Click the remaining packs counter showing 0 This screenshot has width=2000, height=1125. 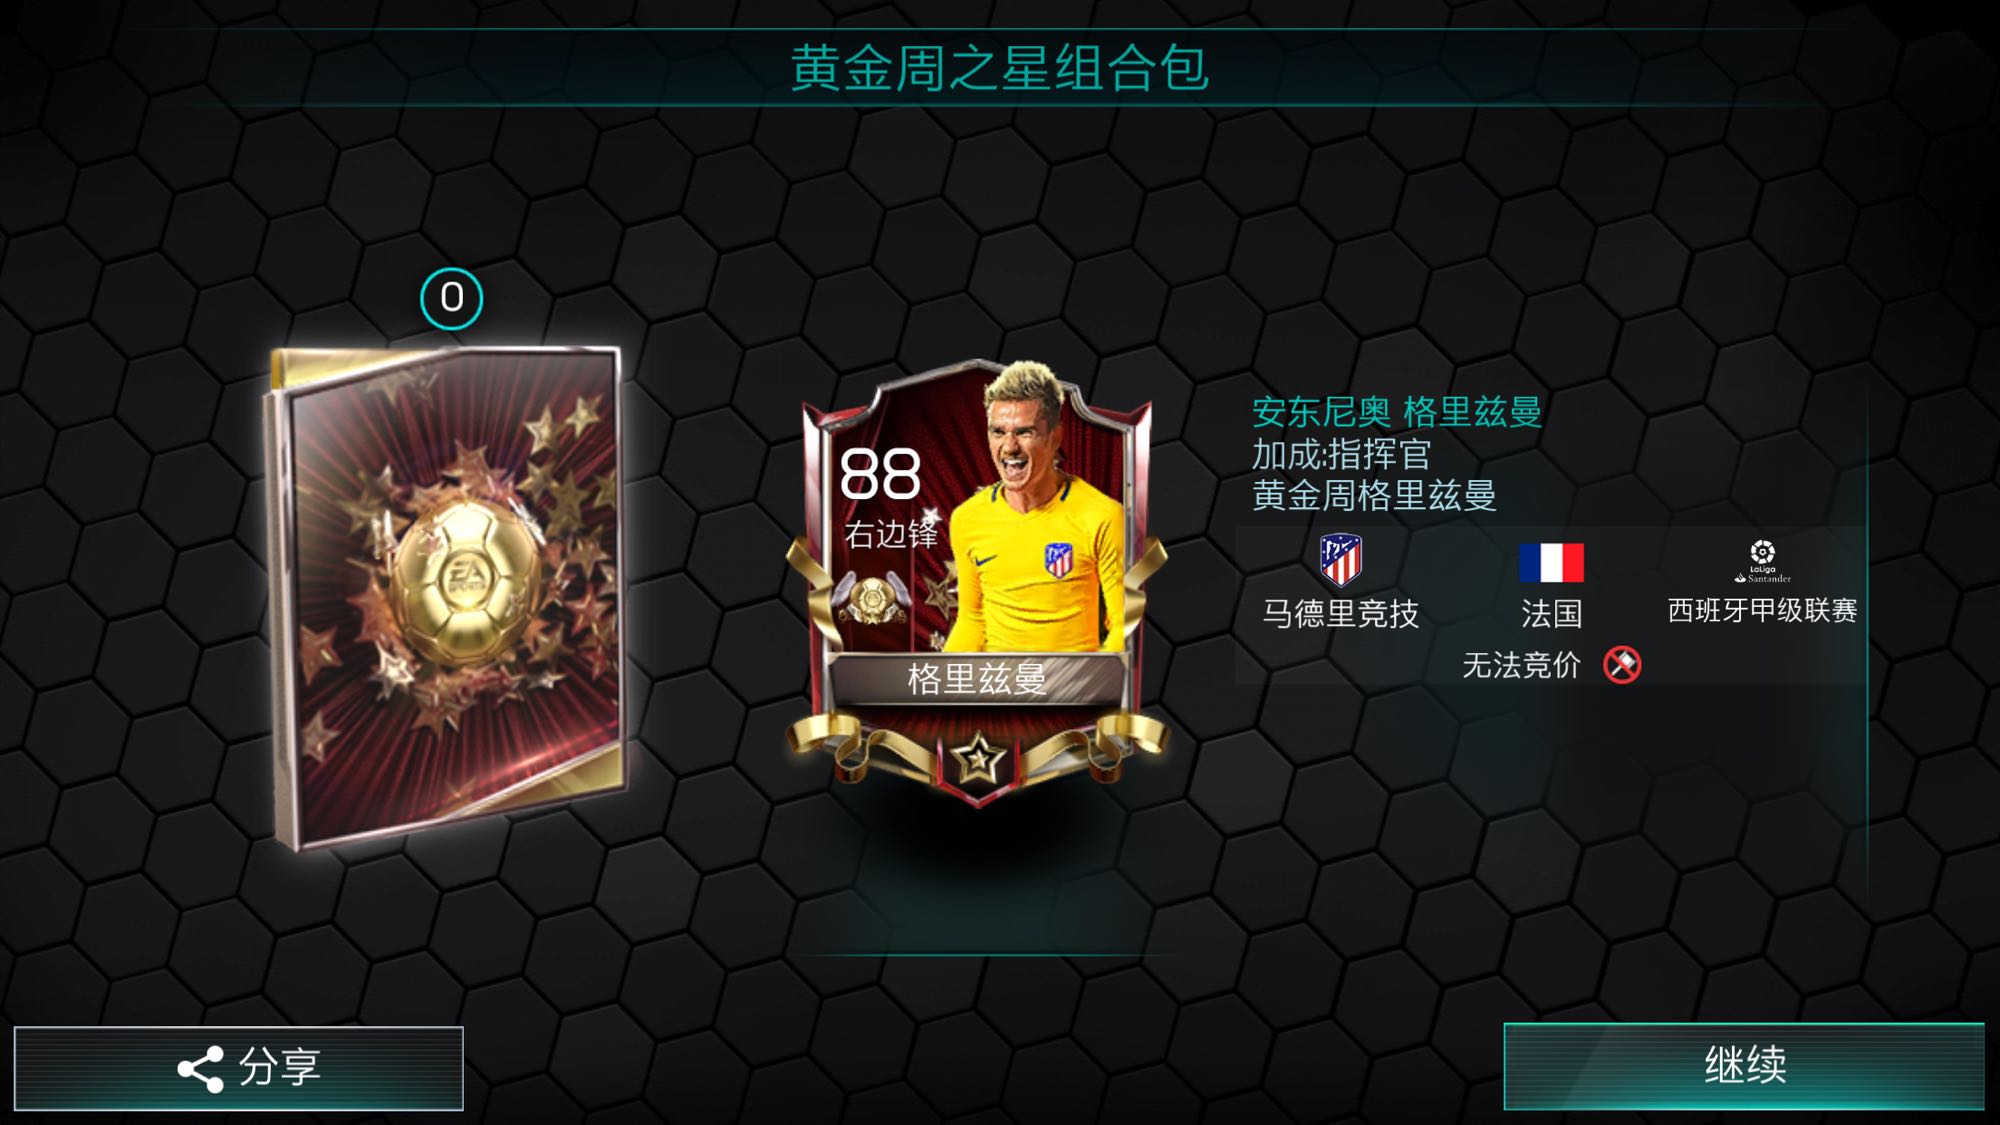pos(451,298)
